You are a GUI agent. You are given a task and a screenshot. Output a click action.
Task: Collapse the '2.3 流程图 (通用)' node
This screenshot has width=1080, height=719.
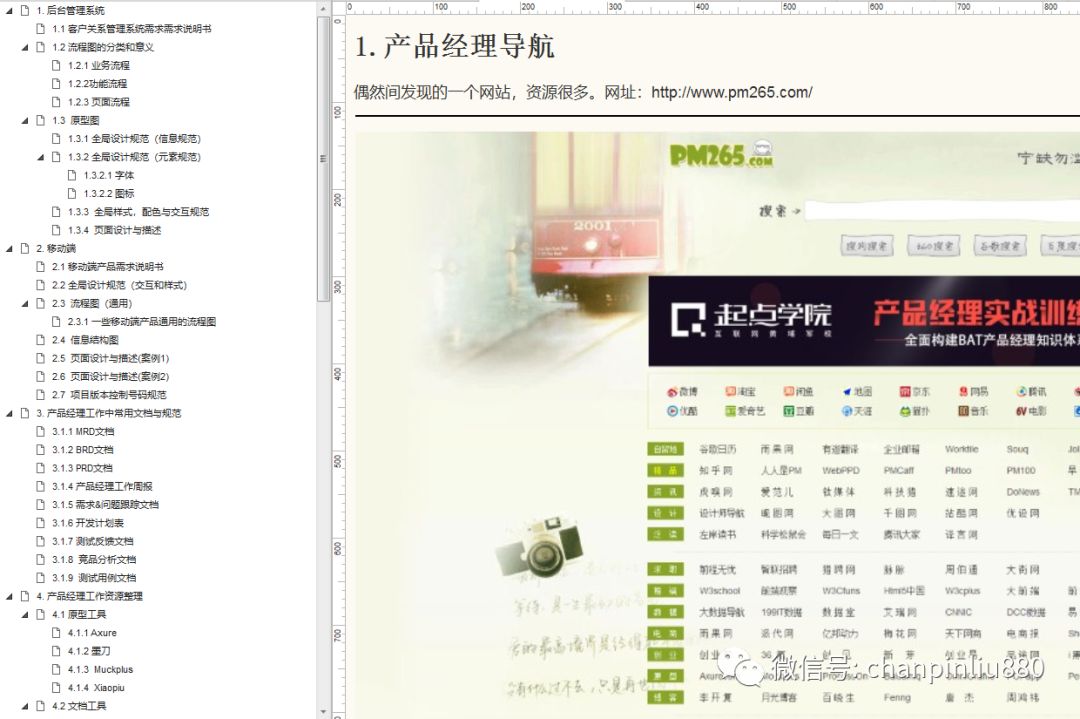point(25,303)
